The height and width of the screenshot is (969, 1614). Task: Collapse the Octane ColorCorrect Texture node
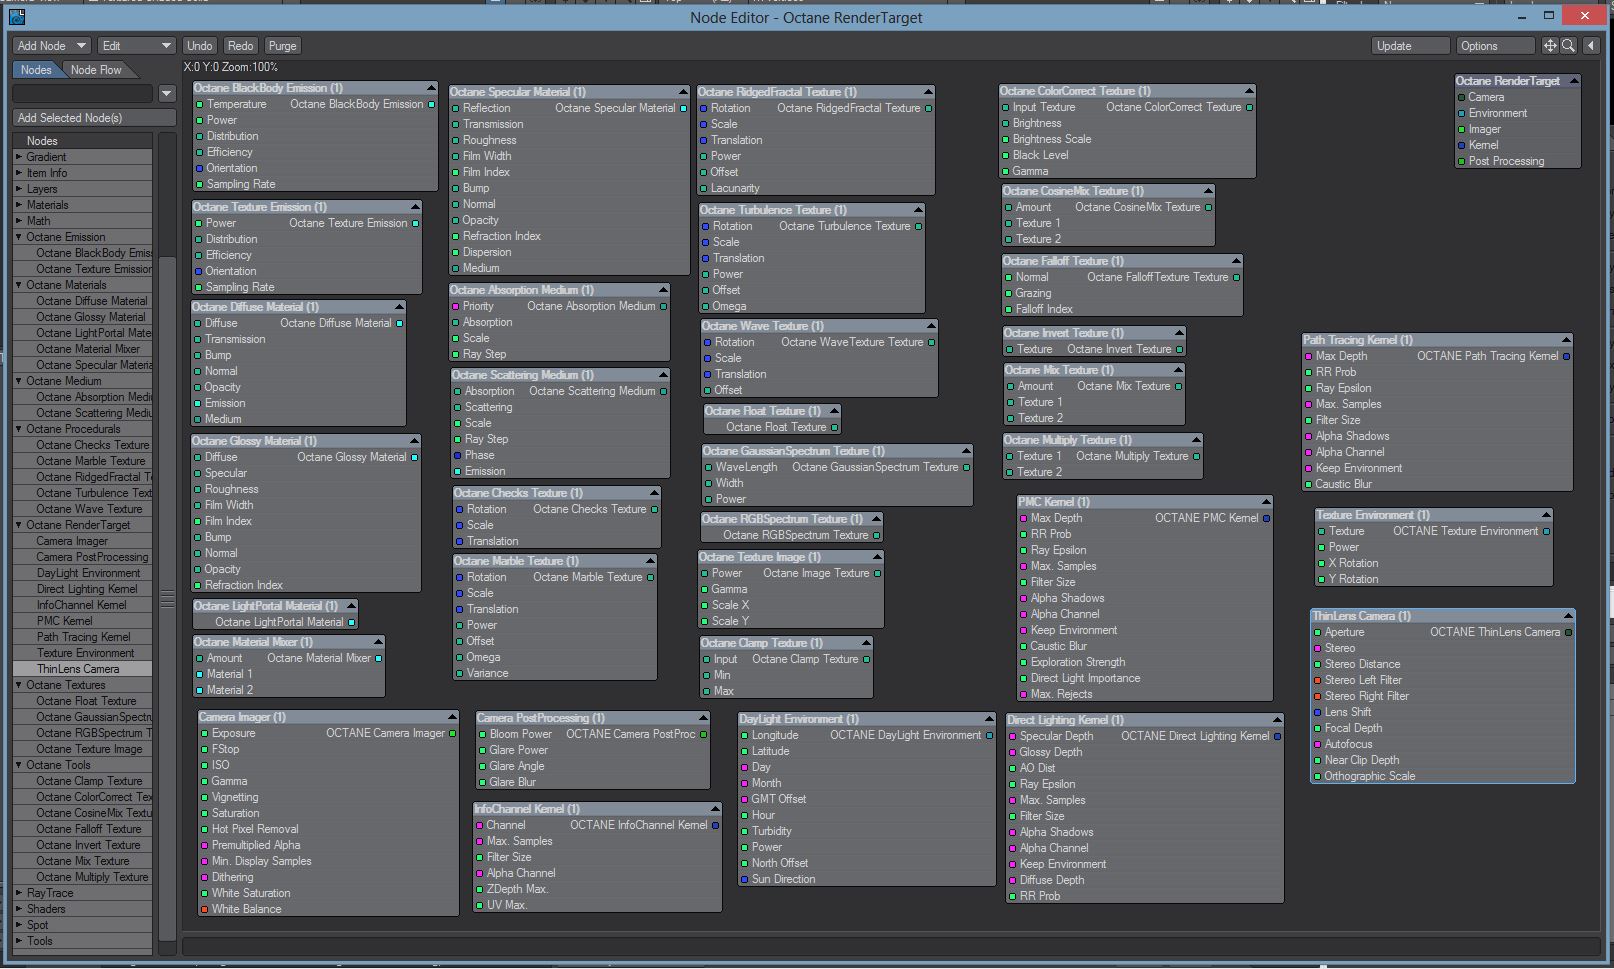[1249, 91]
